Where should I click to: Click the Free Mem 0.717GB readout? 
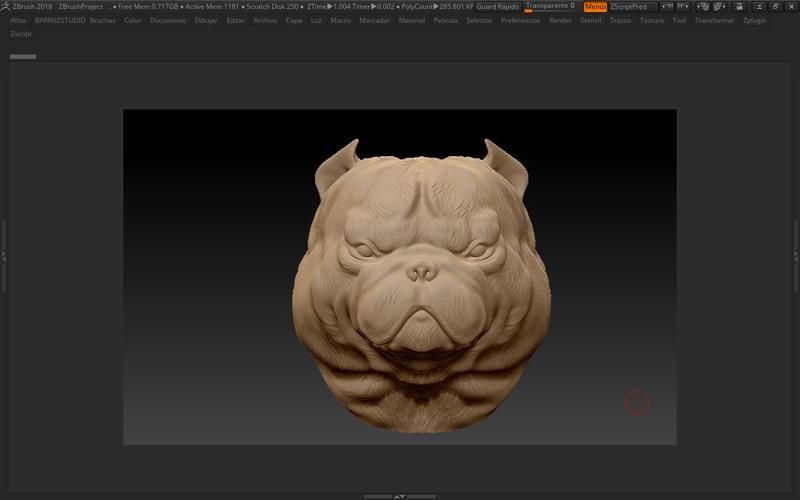(148, 7)
